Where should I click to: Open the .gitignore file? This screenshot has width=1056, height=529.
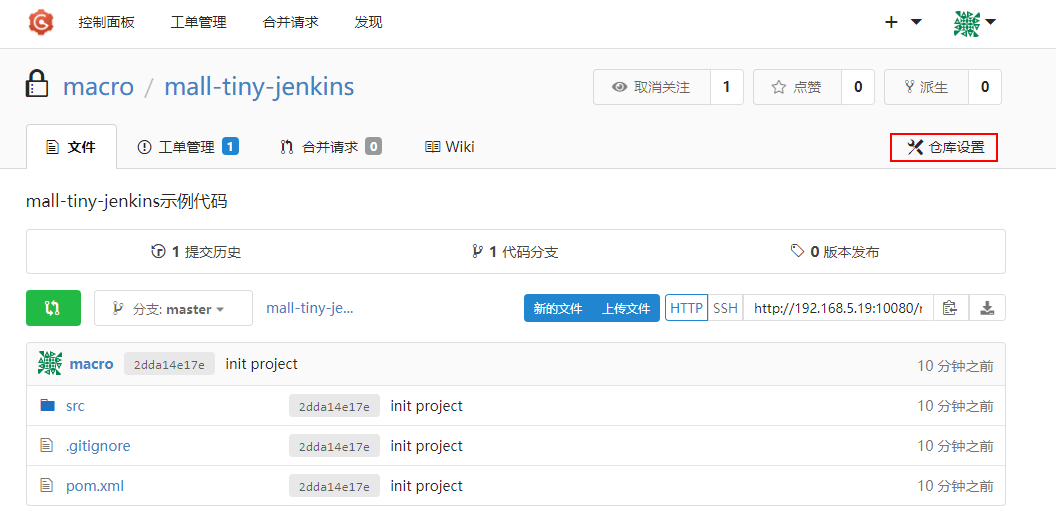click(98, 445)
